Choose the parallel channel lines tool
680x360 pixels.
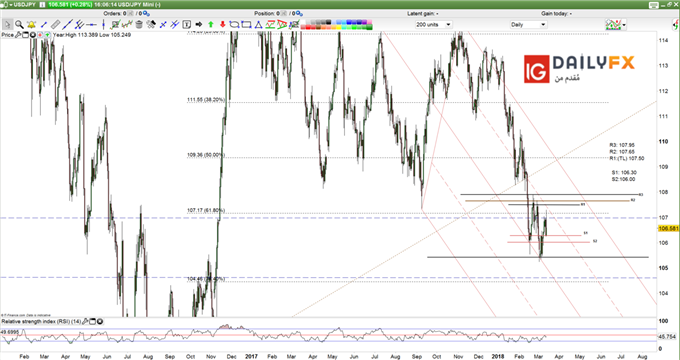point(79,24)
